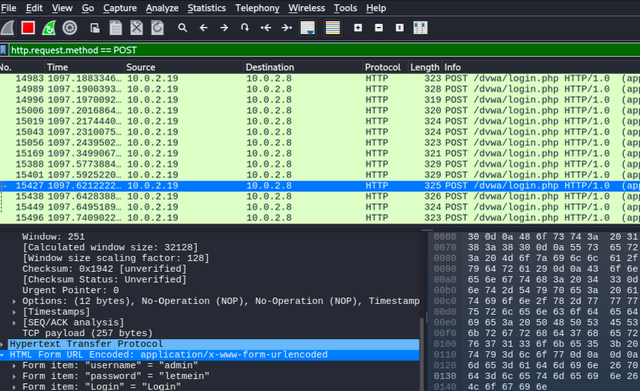Open a capture file icon
Viewport: 640px width, 391px height.
[x=95, y=28]
